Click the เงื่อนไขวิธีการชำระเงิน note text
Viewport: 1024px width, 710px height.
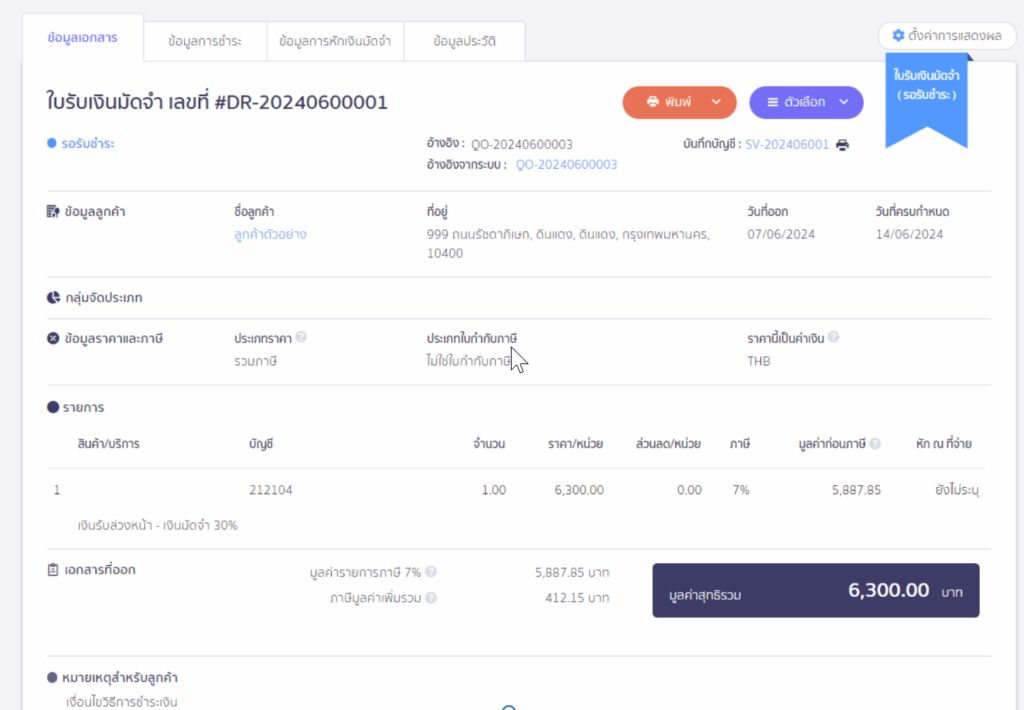(x=121, y=702)
